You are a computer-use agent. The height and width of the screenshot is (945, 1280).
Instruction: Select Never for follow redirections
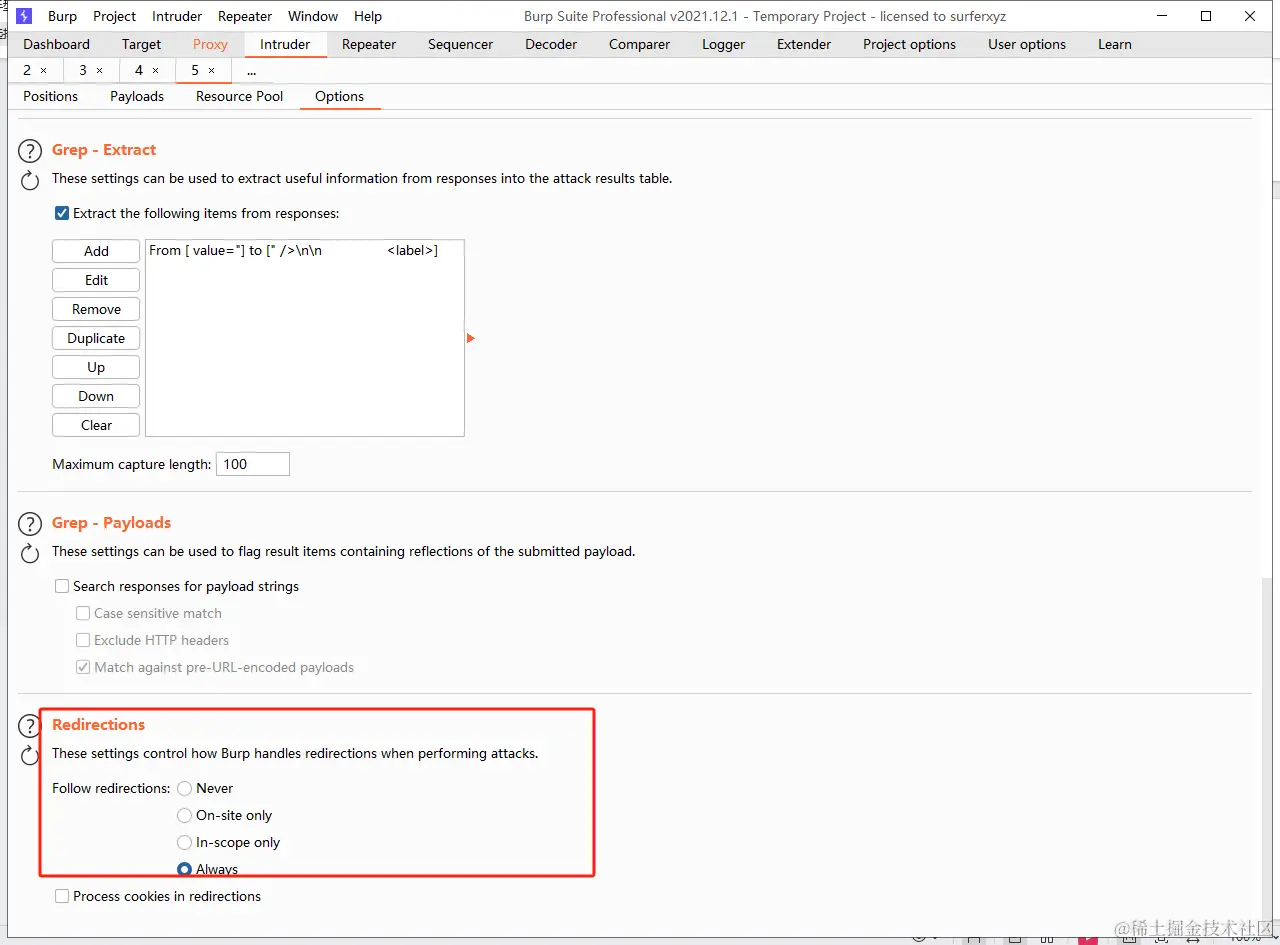[184, 788]
